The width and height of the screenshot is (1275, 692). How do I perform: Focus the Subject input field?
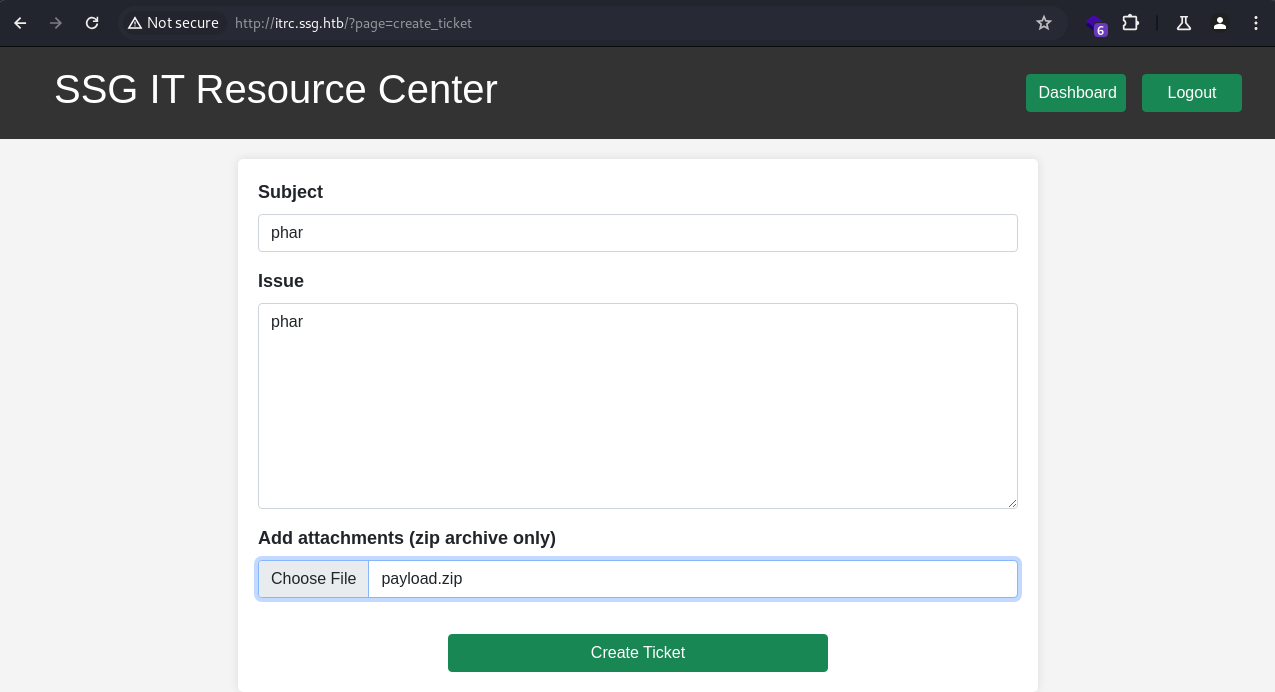click(x=638, y=233)
